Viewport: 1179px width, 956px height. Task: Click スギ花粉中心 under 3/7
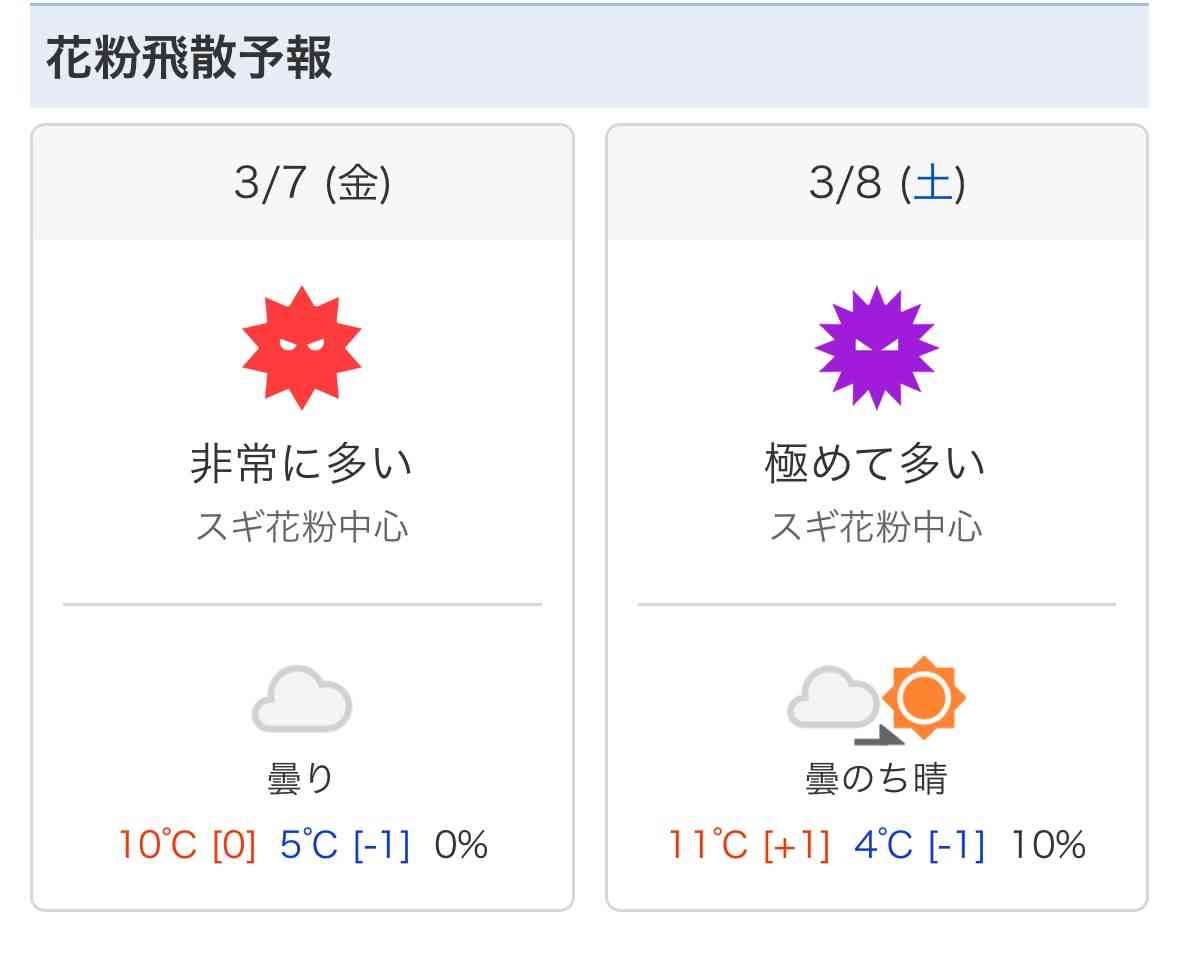click(x=302, y=526)
